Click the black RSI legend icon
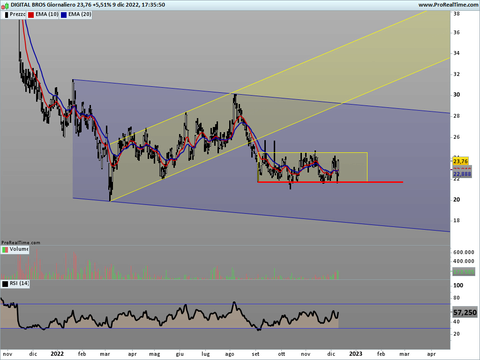The width and height of the screenshot is (480, 360). (5, 284)
